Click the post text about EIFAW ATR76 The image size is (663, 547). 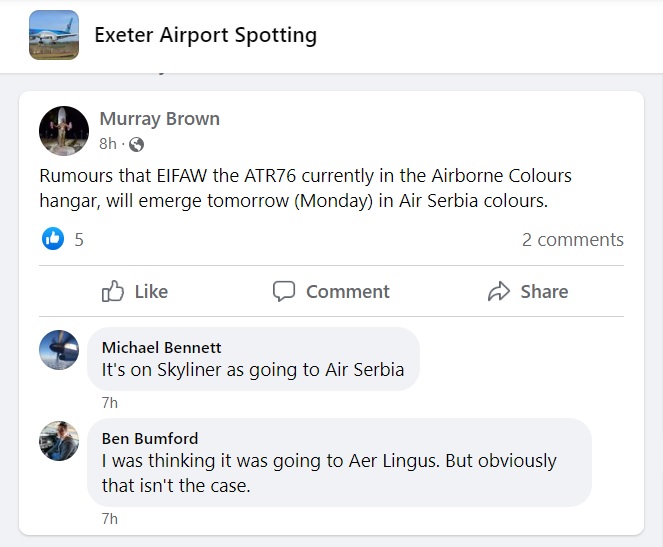pyautogui.click(x=305, y=187)
